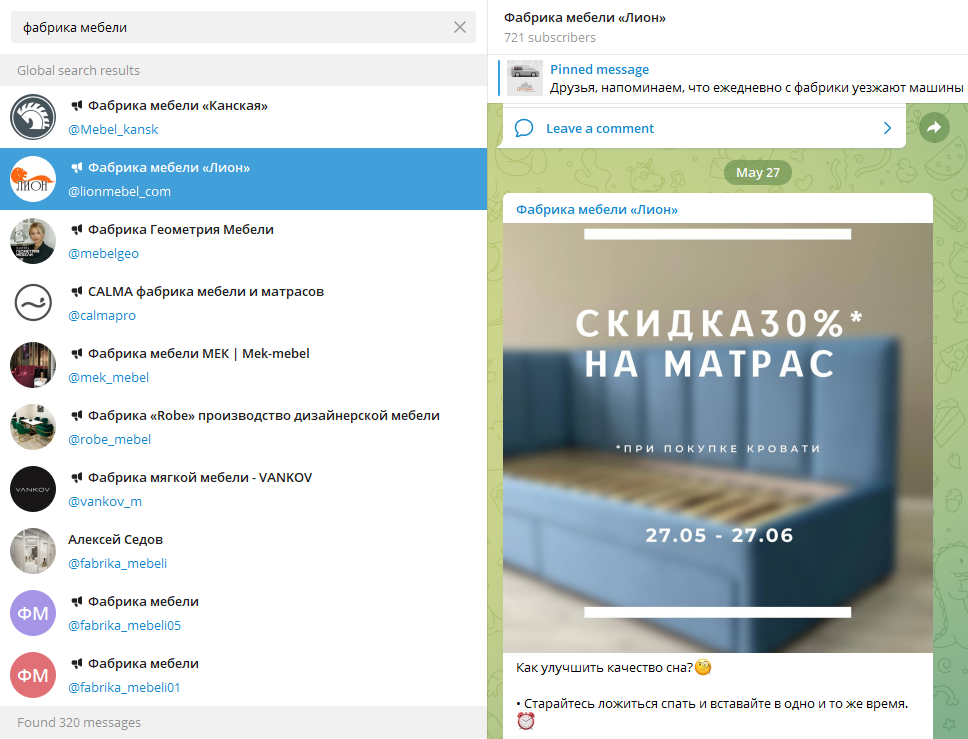Click the @fabrika_mebeli01 username
Viewport: 968px width, 739px height.
tap(124, 688)
